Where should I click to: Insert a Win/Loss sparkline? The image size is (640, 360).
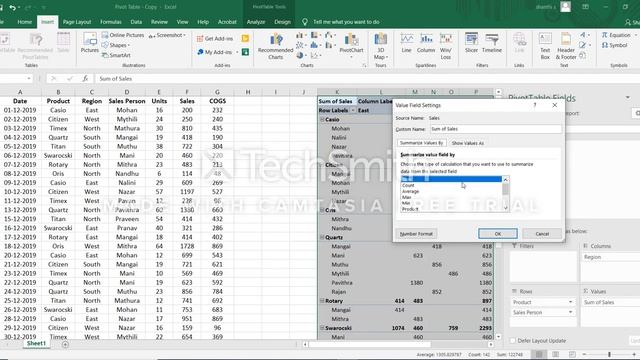point(446,46)
